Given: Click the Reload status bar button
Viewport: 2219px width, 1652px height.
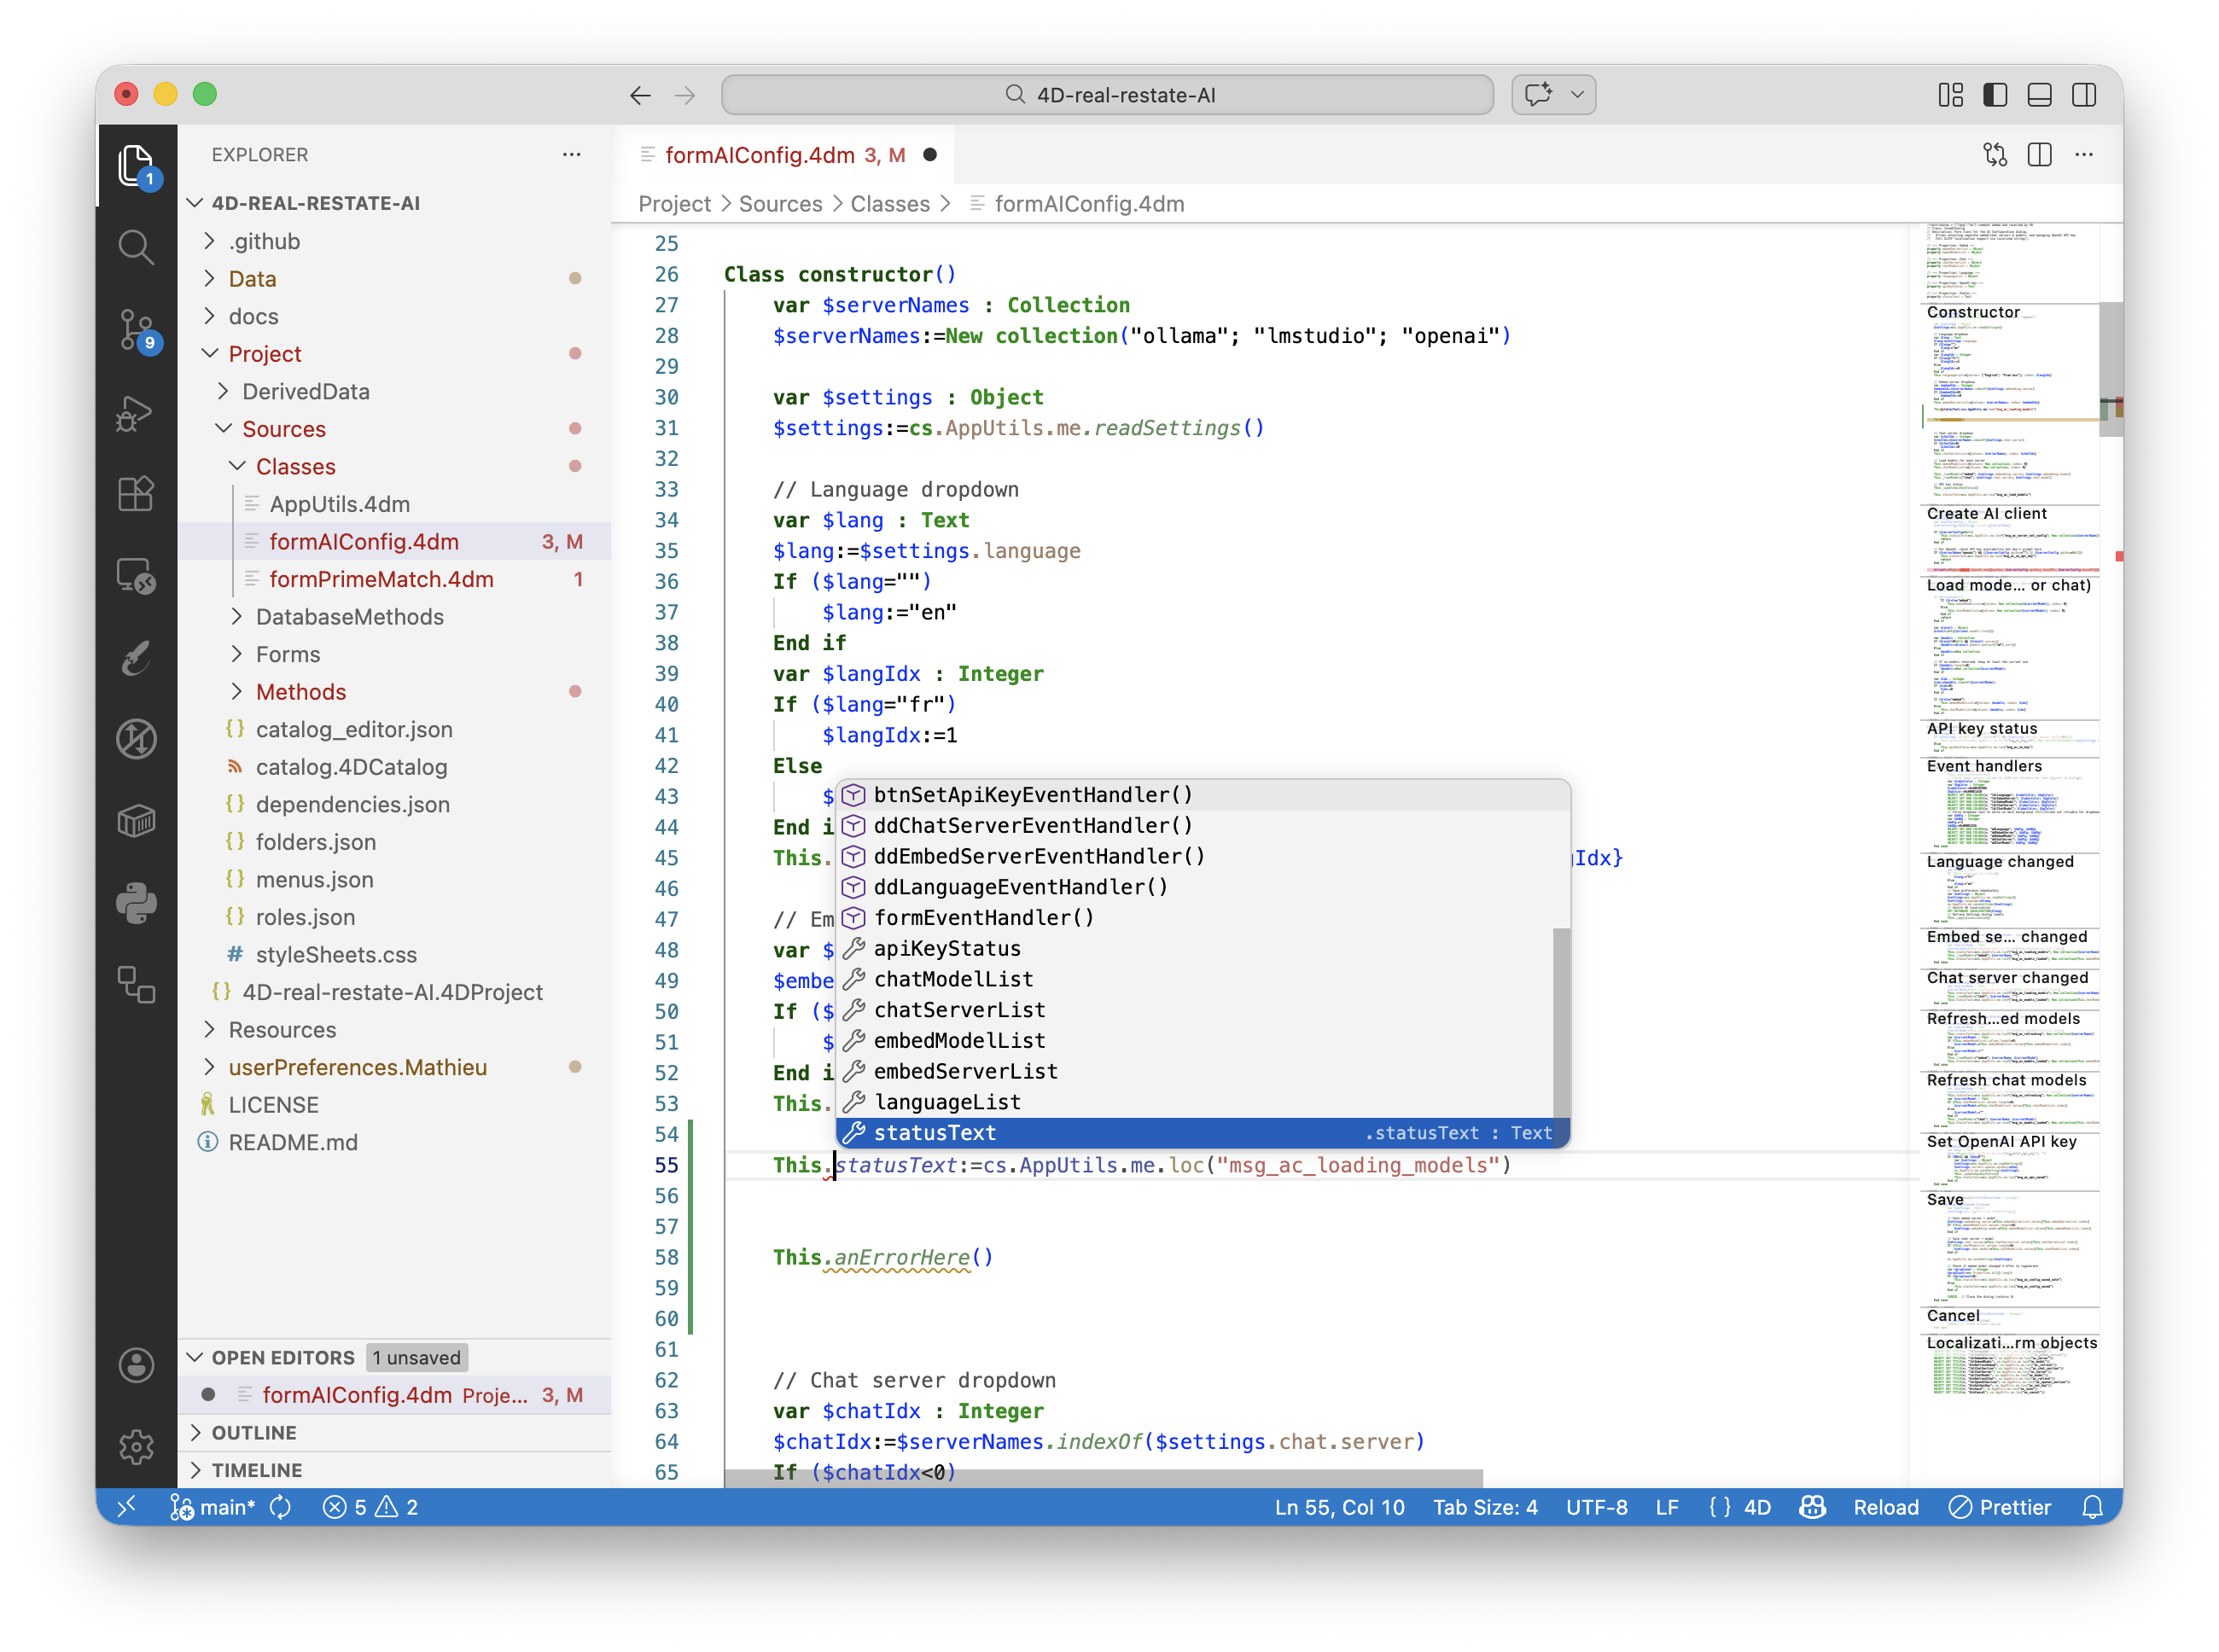Looking at the screenshot, I should click(x=1885, y=1507).
